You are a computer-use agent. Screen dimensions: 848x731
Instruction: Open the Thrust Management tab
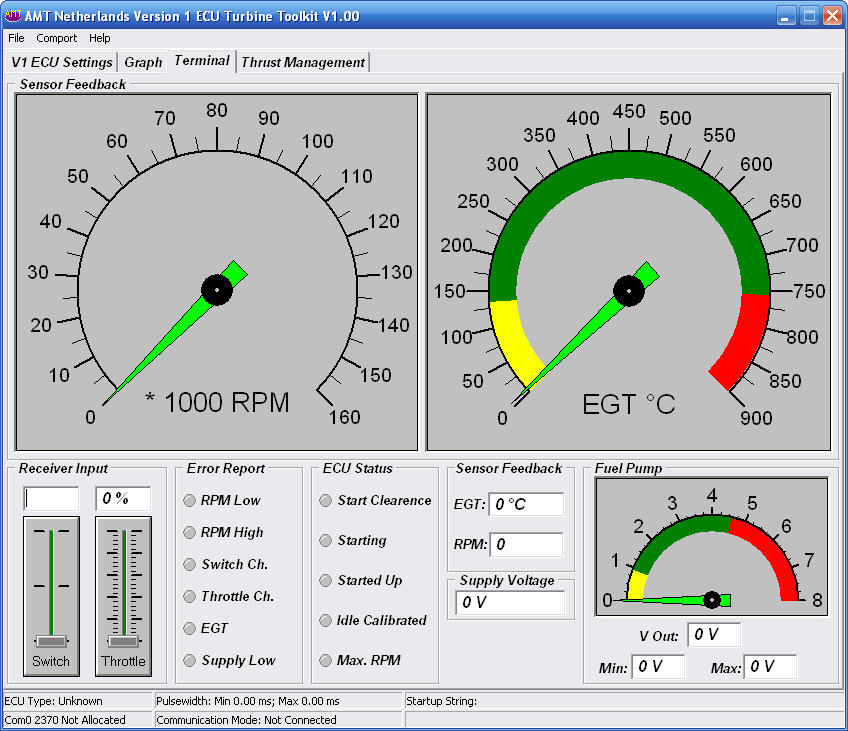click(x=303, y=62)
